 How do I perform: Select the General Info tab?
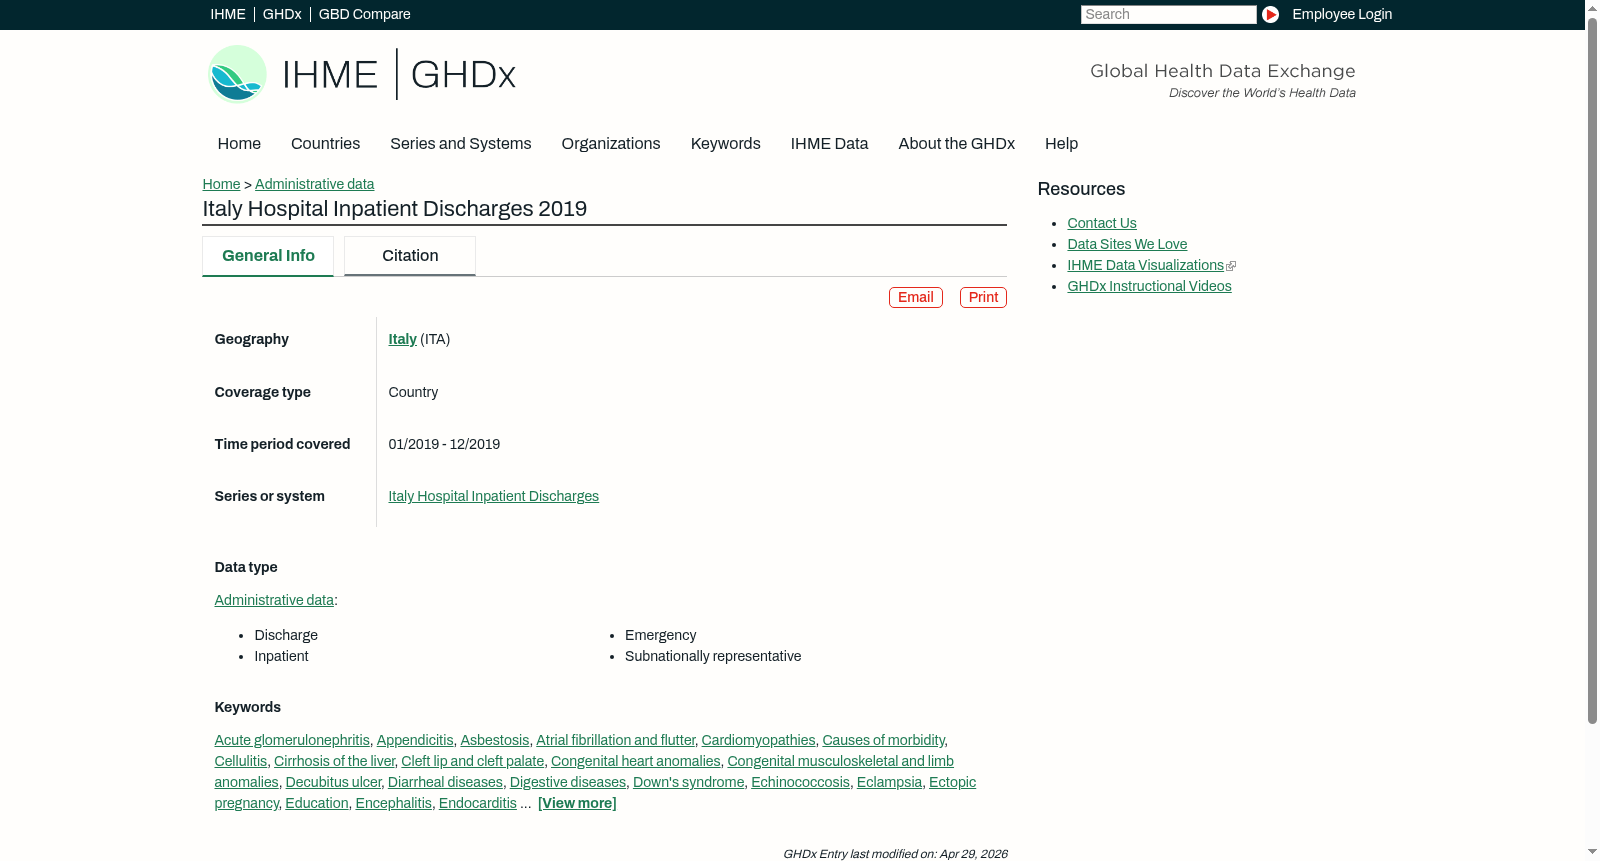pos(268,256)
